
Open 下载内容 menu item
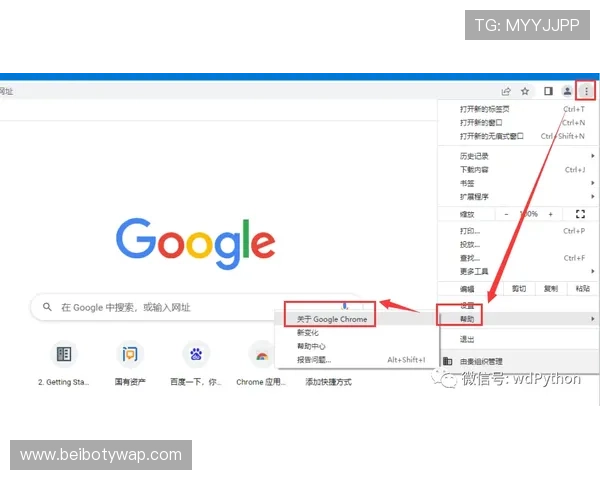point(518,169)
